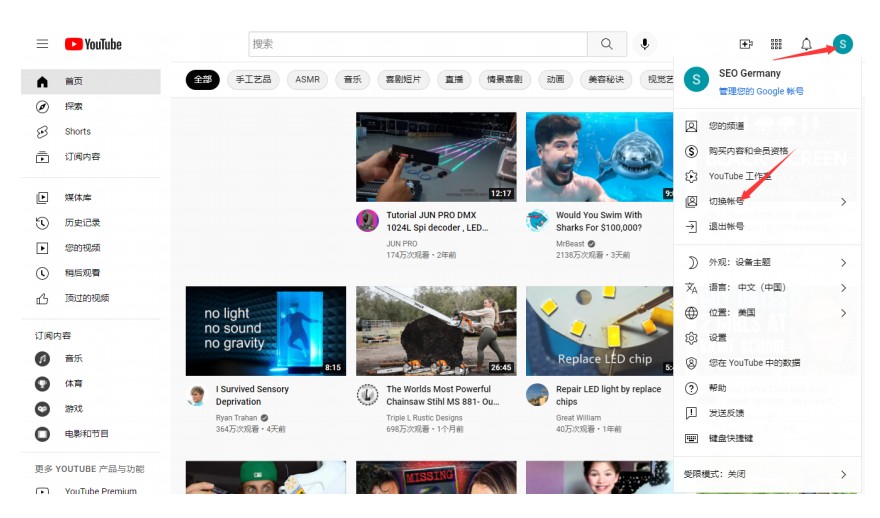
Task: Play chainsaw Stihl MS 881 thumbnail
Action: coord(436,331)
